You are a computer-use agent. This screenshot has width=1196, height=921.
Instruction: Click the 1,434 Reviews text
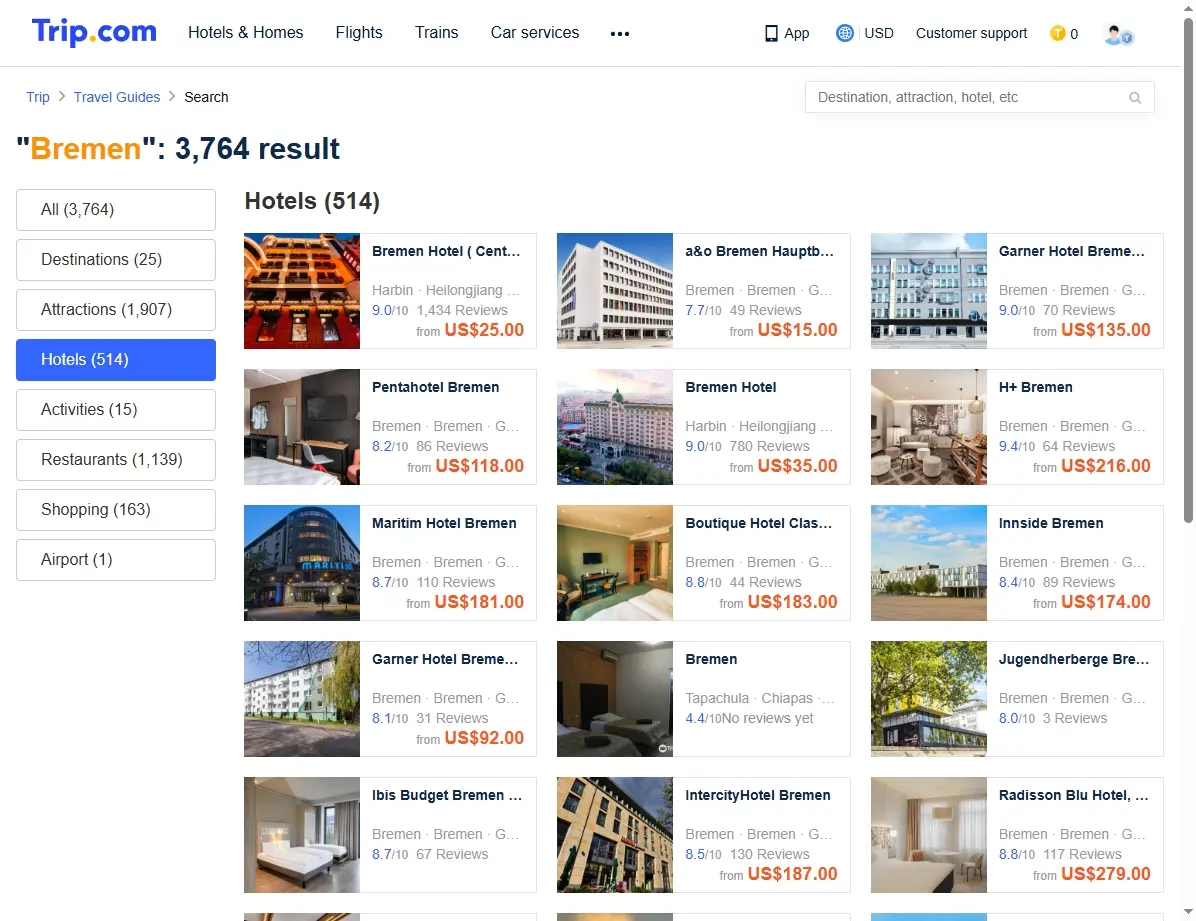coord(461,310)
